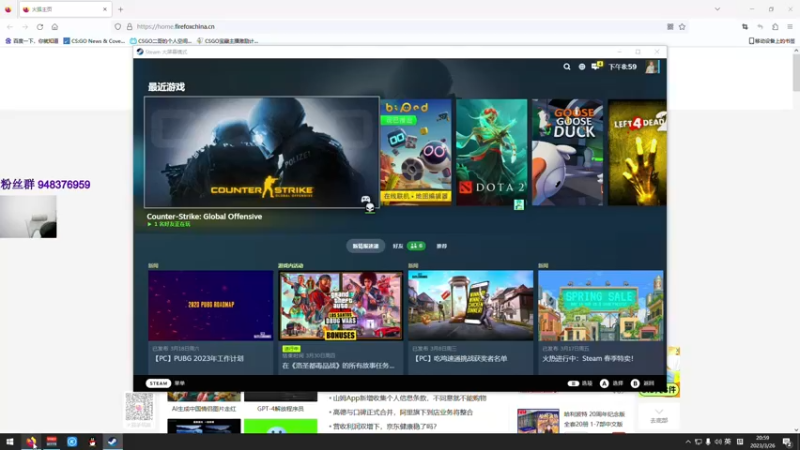Select the 新增内容 (What's New) tab
This screenshot has height=450, width=800.
click(366, 246)
